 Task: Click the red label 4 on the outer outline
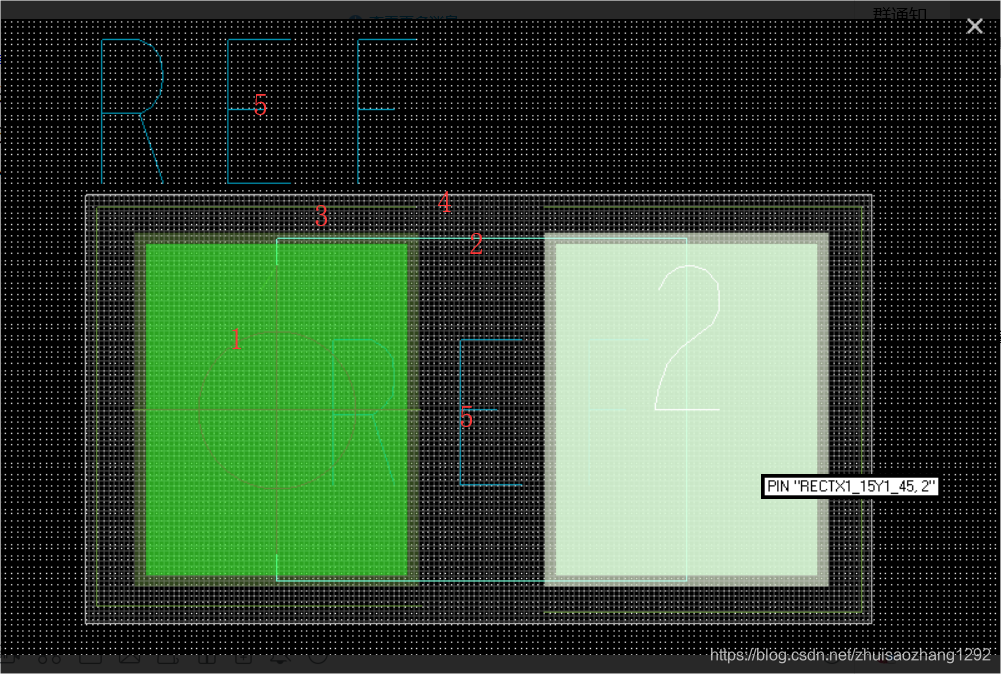point(444,204)
